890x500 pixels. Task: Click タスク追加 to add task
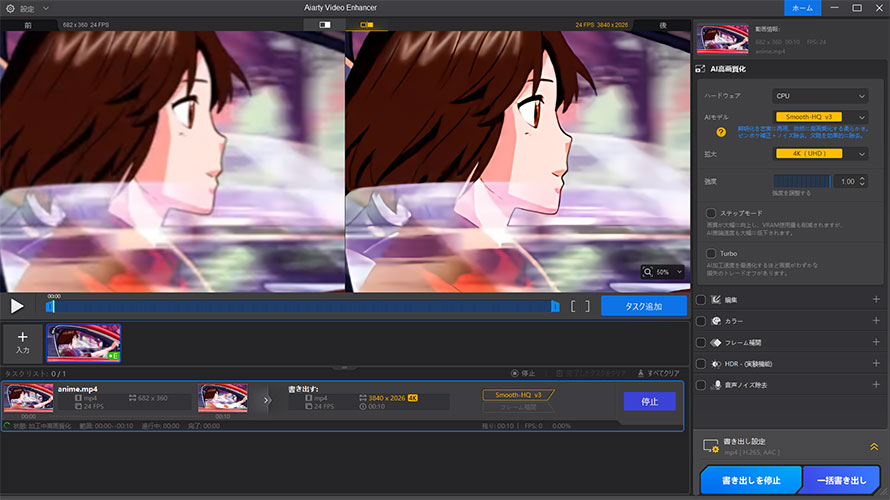click(644, 306)
